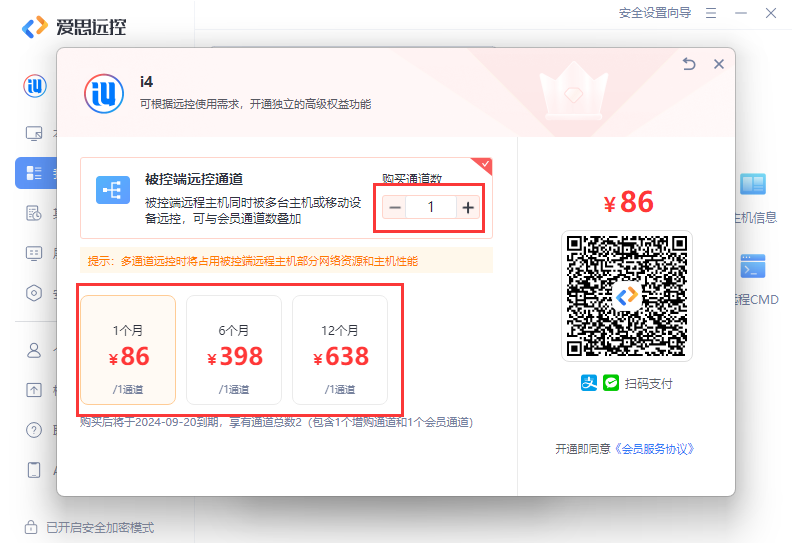
Task: Click the payment QR code
Action: point(626,296)
